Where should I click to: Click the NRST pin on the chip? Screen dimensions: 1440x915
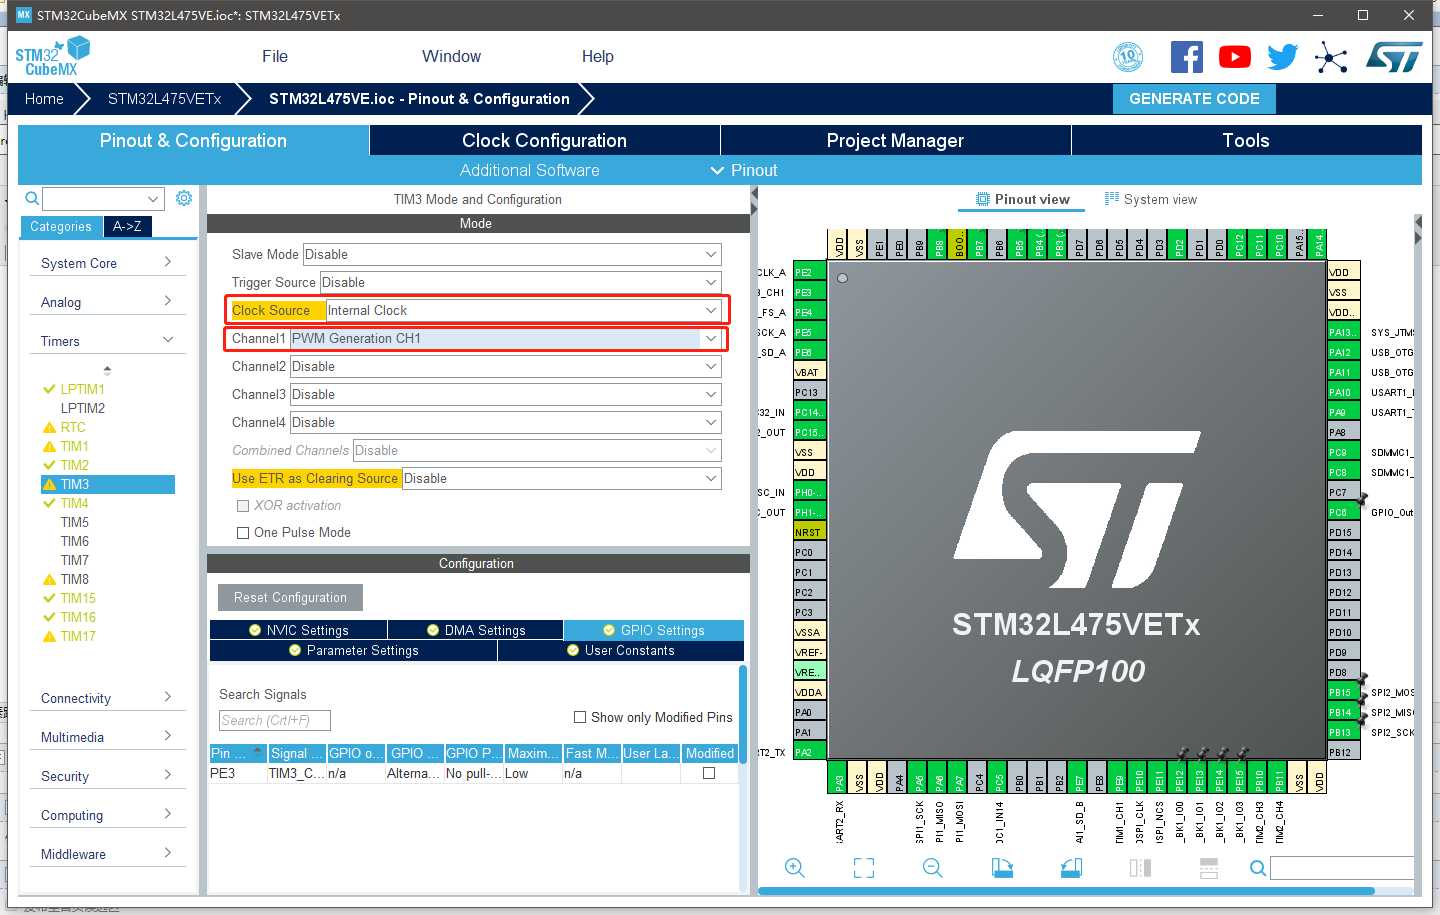point(809,532)
